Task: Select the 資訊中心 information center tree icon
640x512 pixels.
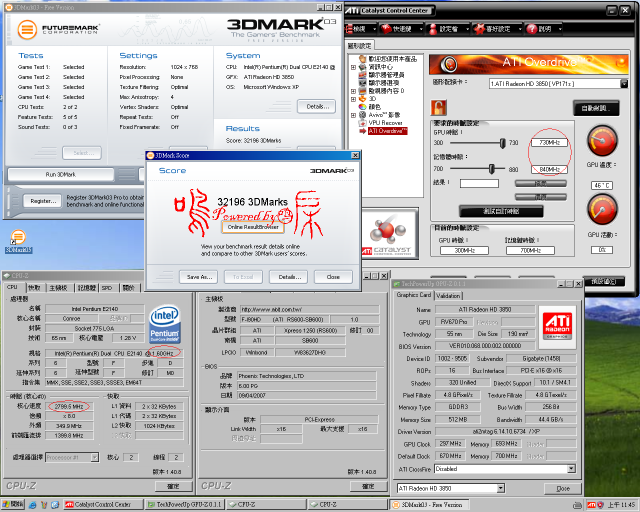Action: pos(362,67)
